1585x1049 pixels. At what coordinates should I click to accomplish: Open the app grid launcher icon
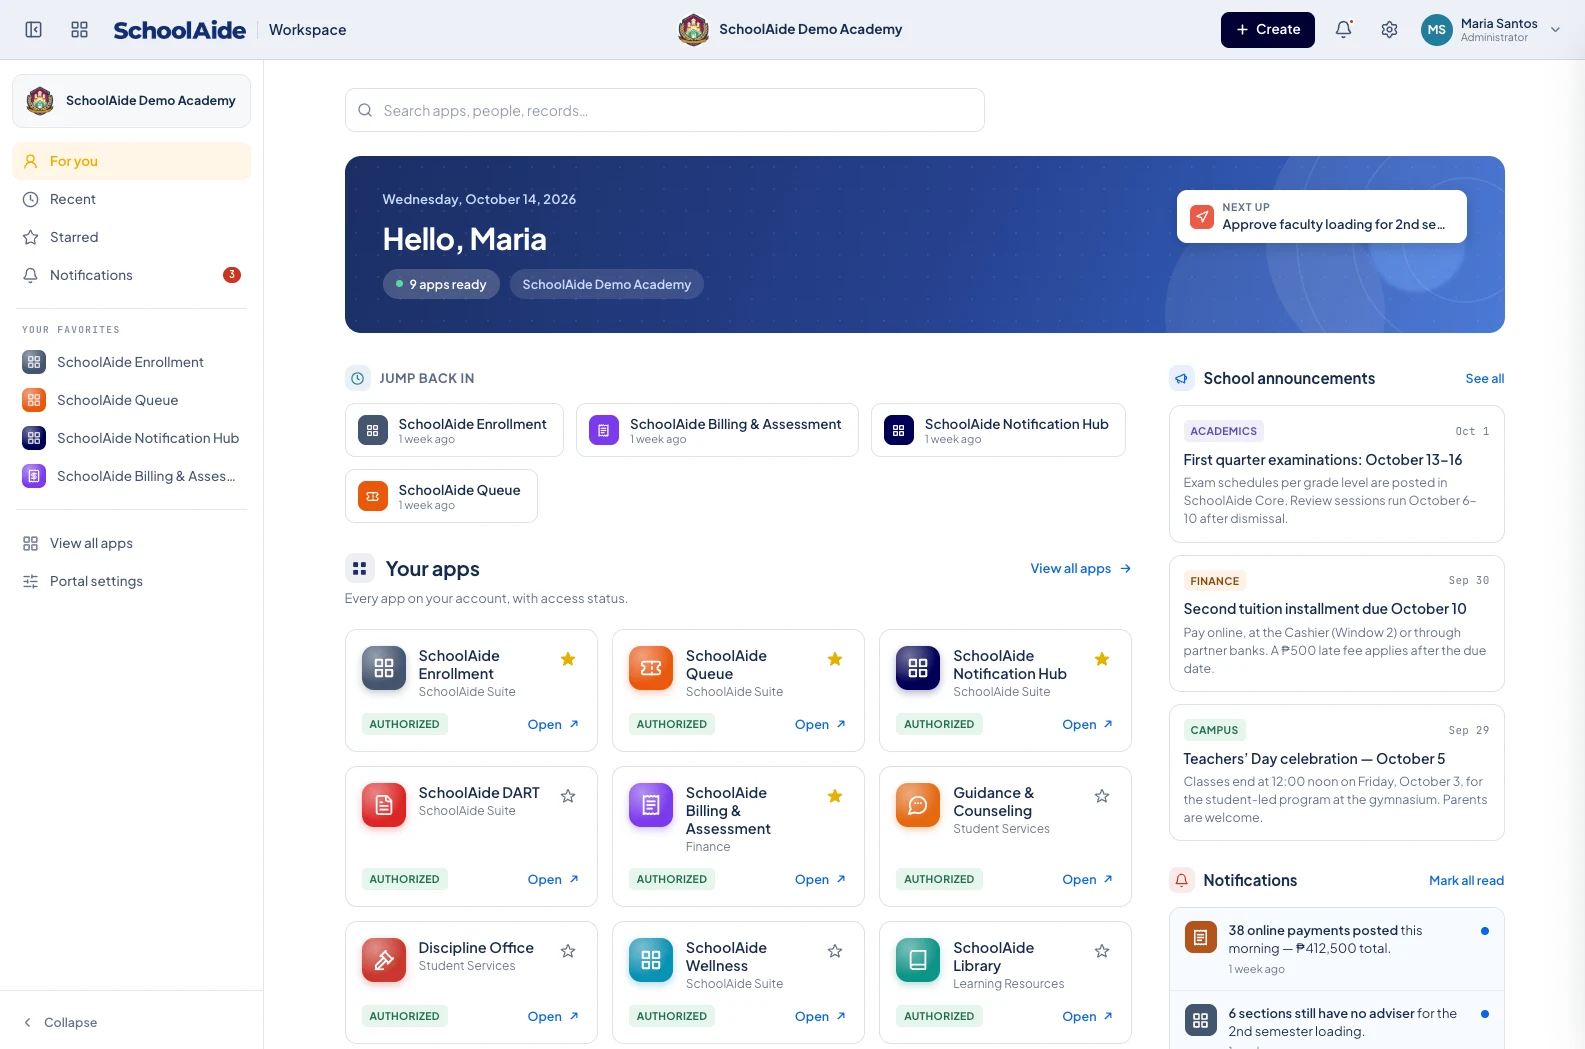click(x=80, y=30)
